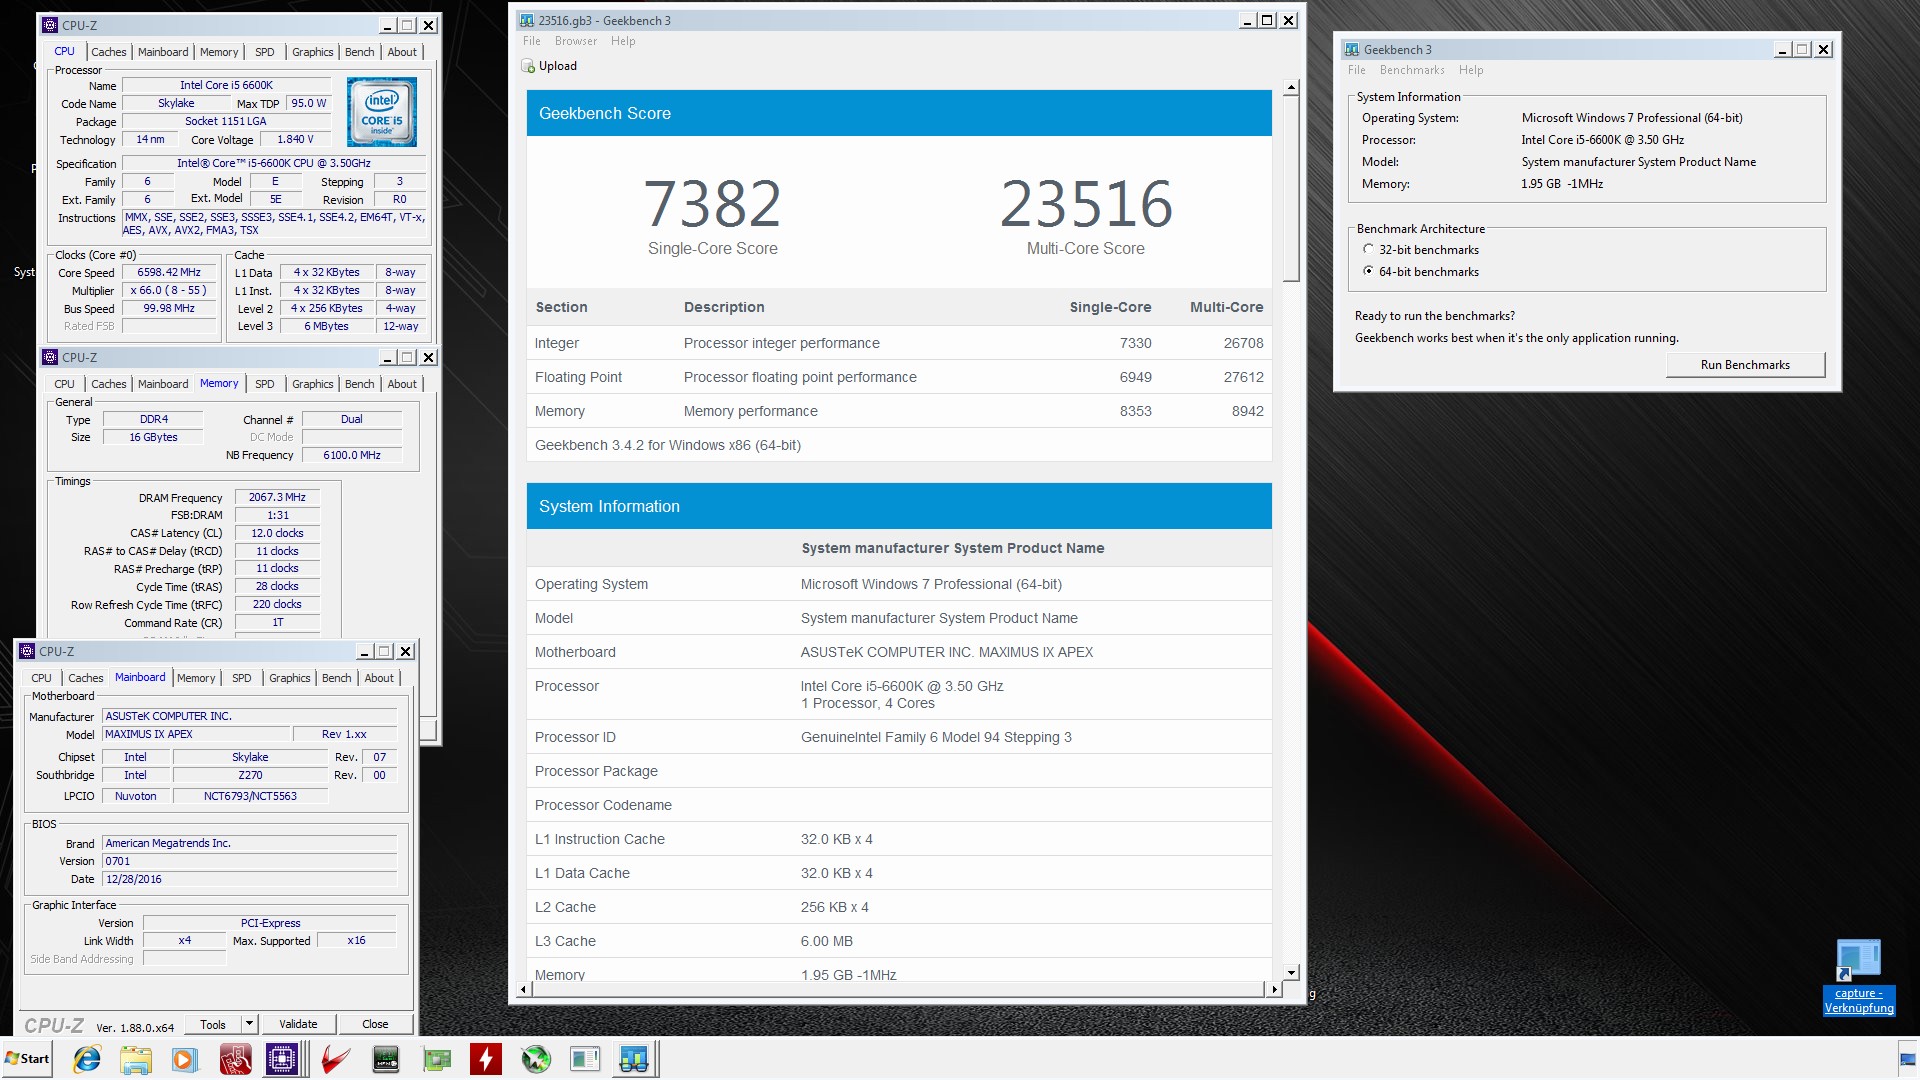The height and width of the screenshot is (1080, 1920).
Task: Click the Tools button in CPU-Z
Action: pos(213,1024)
